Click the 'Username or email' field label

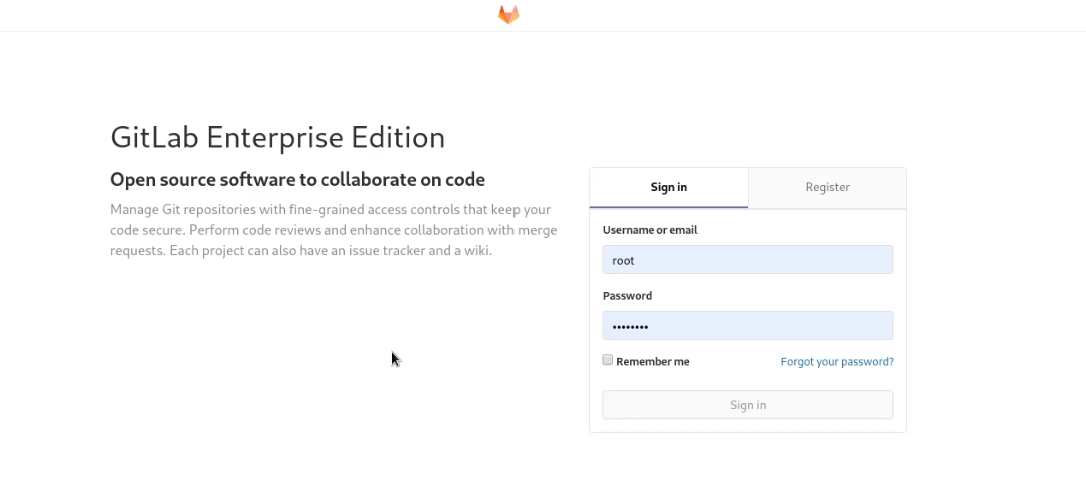[x=650, y=230]
